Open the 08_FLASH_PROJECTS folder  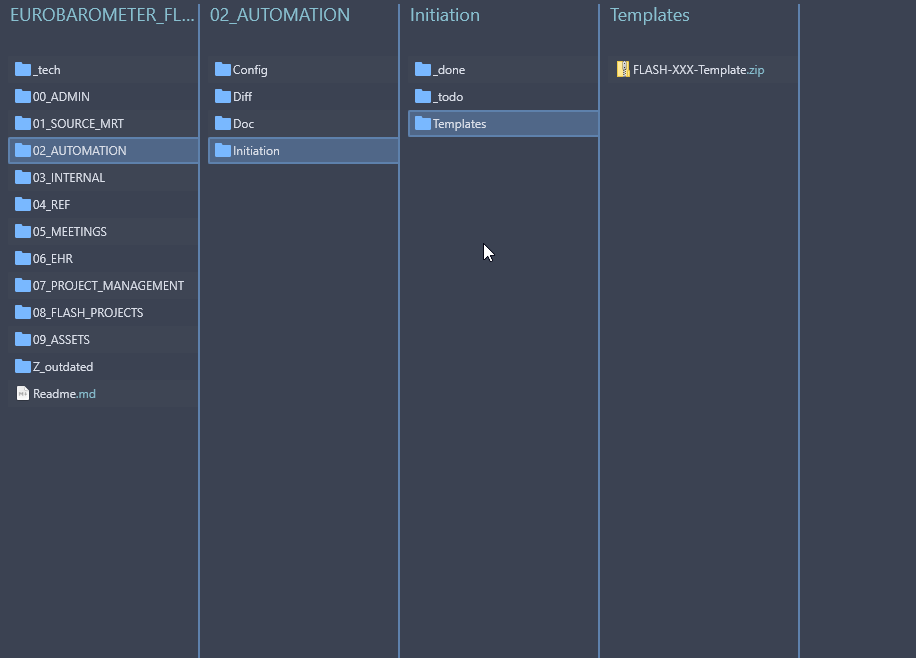pos(103,313)
